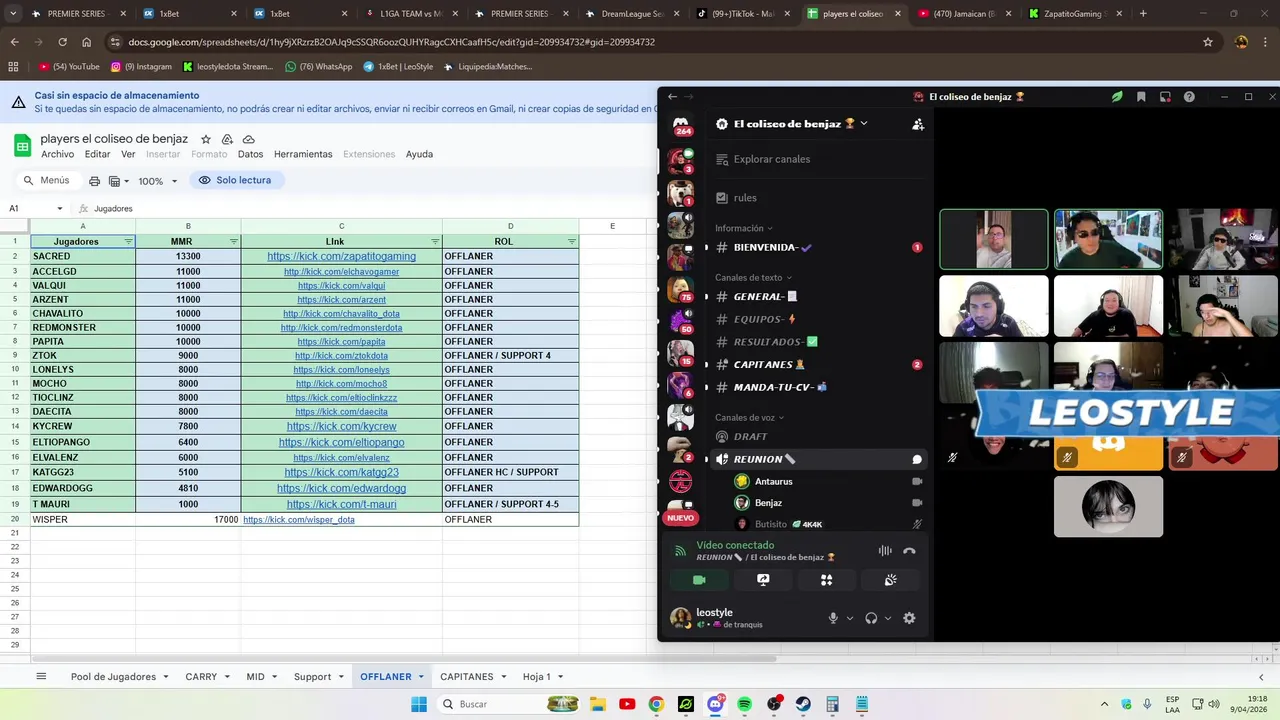
Task: Reload the page in Chrome
Action: click(x=62, y=42)
